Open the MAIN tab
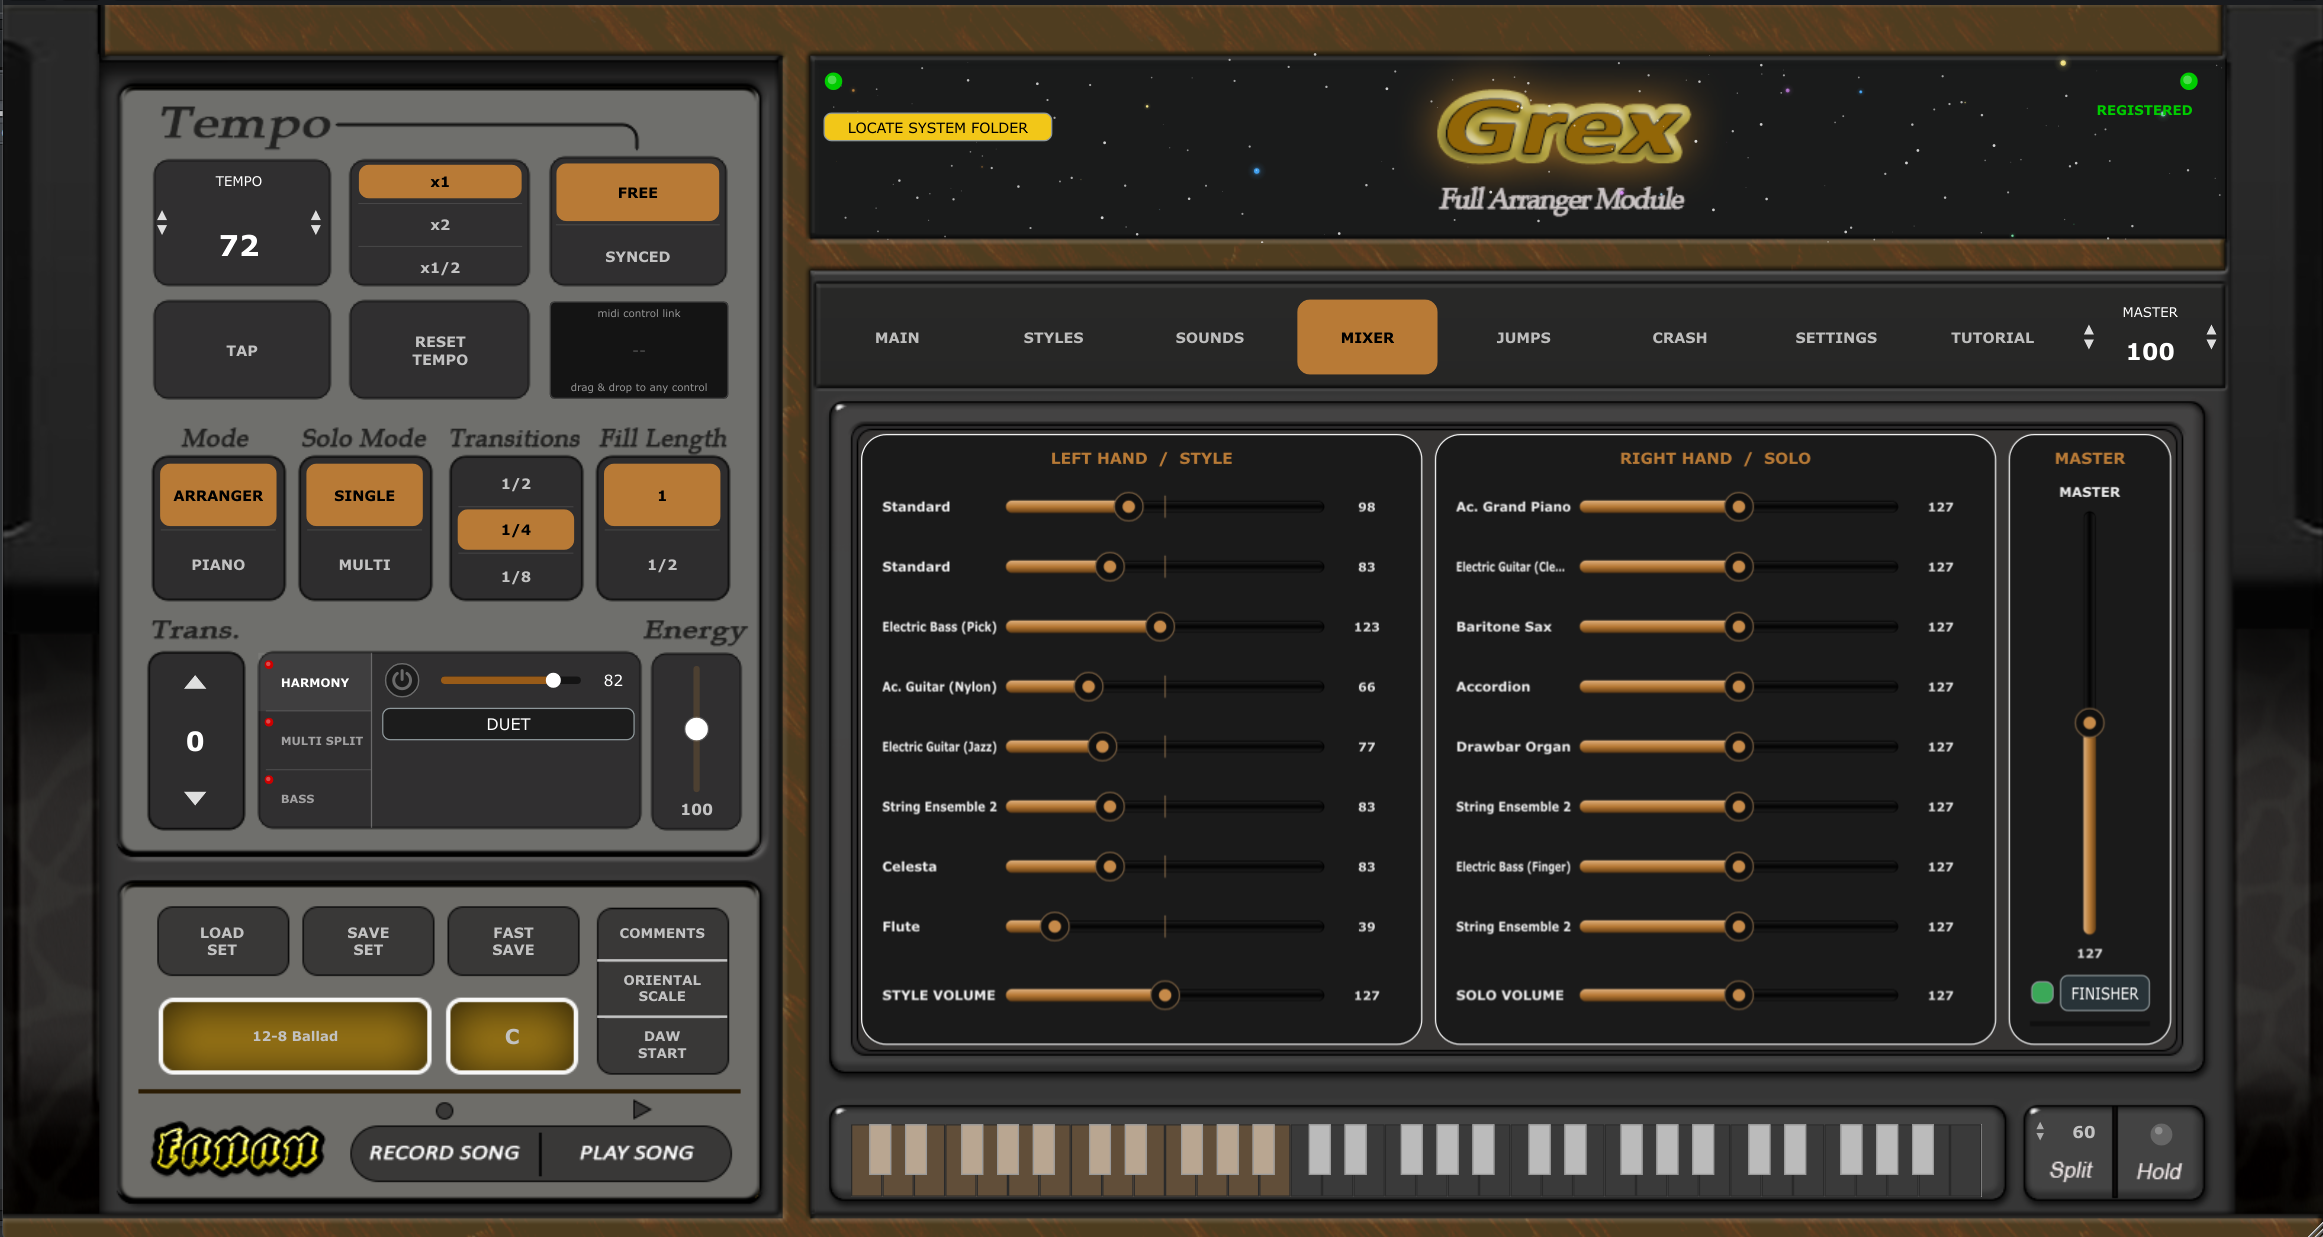 click(x=897, y=337)
